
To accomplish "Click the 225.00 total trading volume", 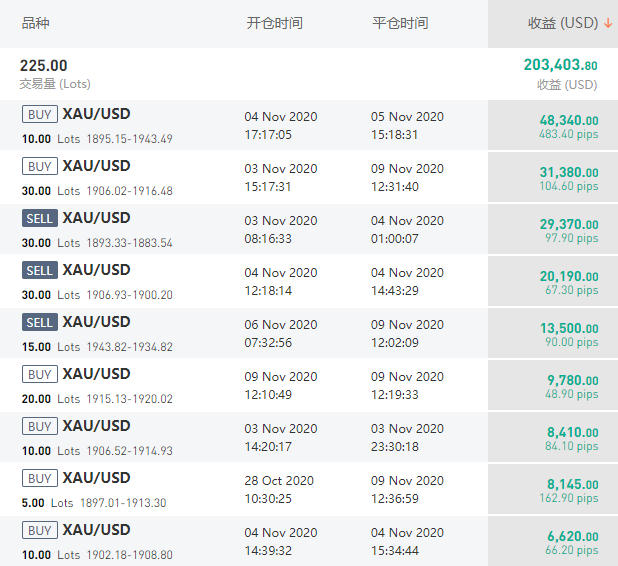I will click(x=44, y=66).
